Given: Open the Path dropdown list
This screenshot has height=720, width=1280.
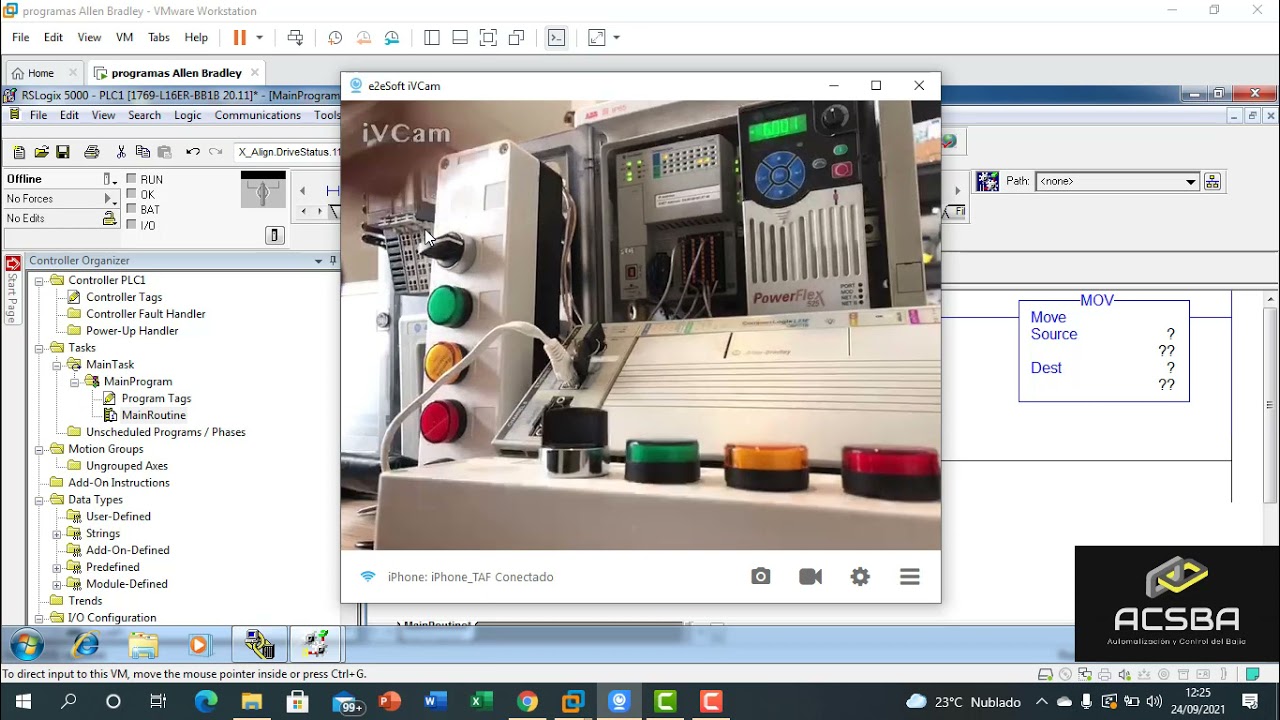Looking at the screenshot, I should click(x=1190, y=182).
